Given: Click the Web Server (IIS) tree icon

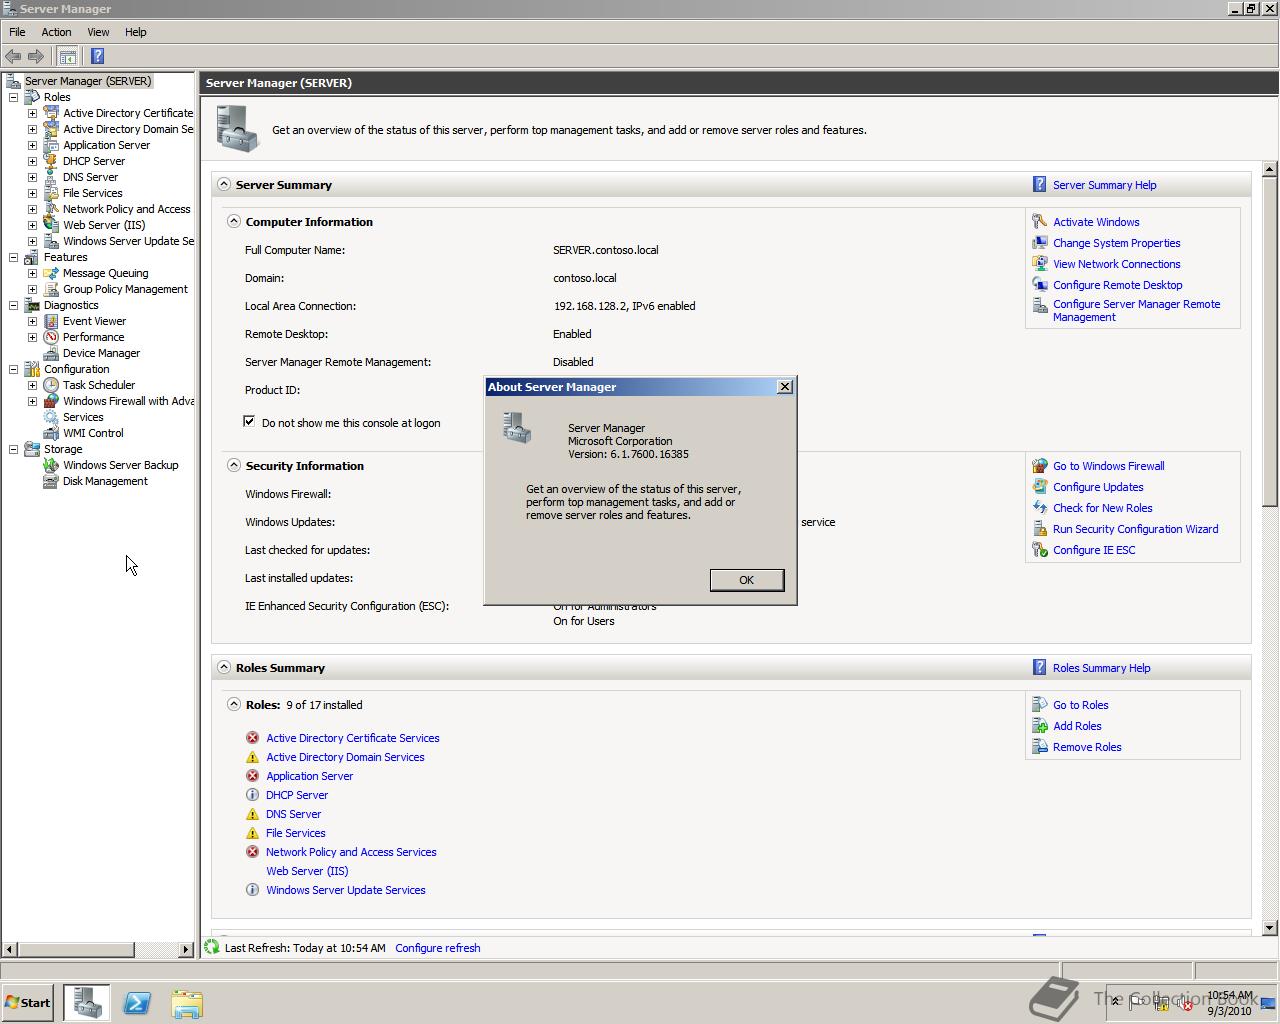Looking at the screenshot, I should click(x=51, y=225).
